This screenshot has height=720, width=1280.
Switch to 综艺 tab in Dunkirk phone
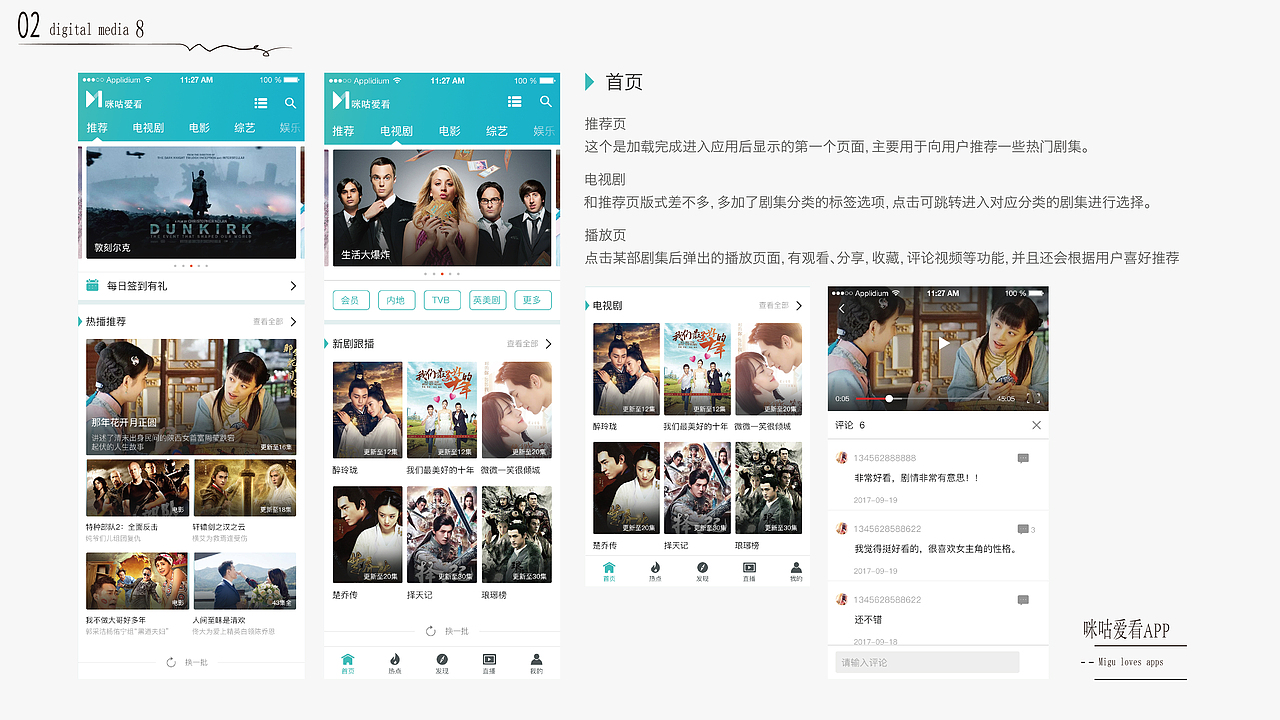tap(245, 128)
